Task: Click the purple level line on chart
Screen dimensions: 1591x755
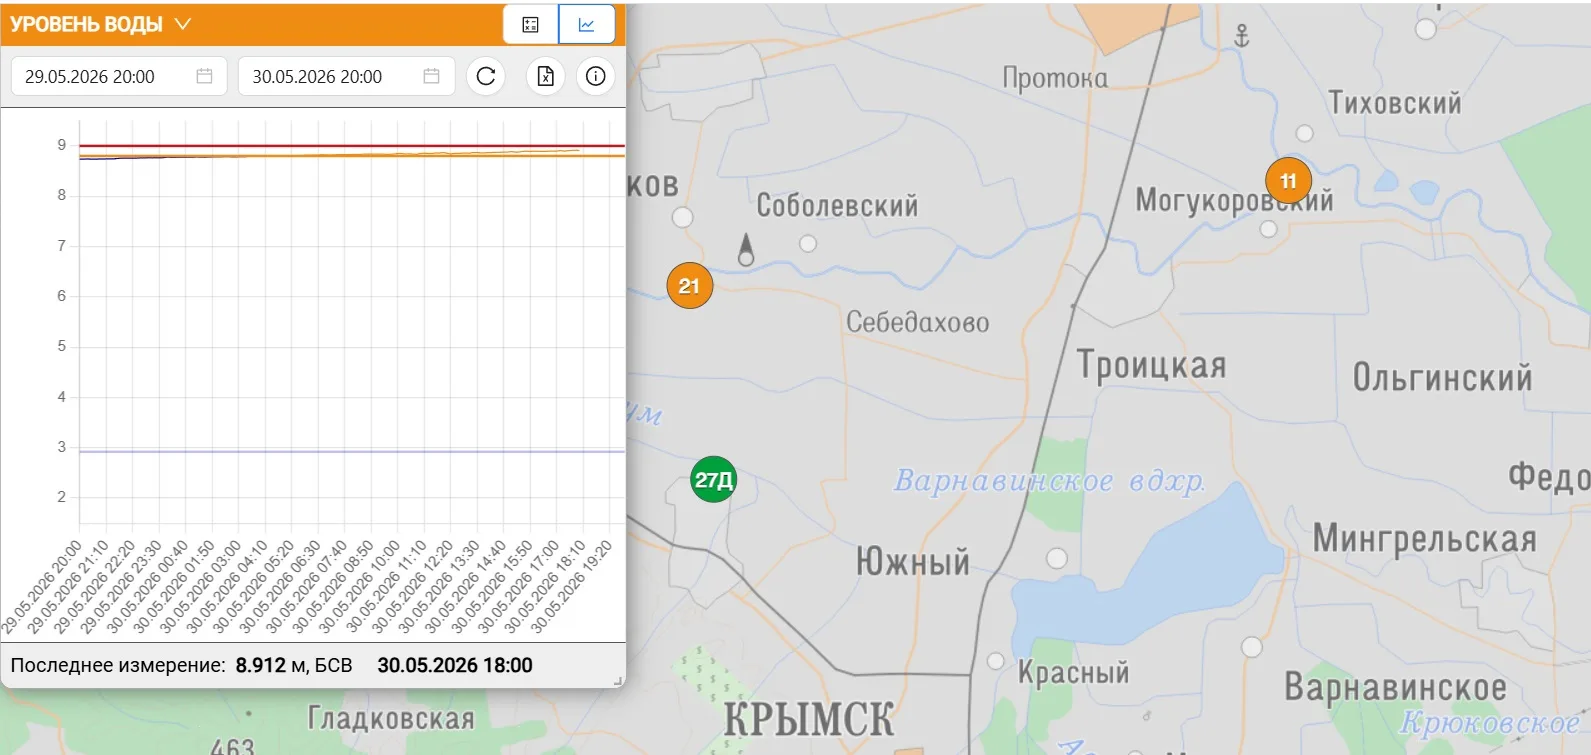Action: [x=352, y=452]
